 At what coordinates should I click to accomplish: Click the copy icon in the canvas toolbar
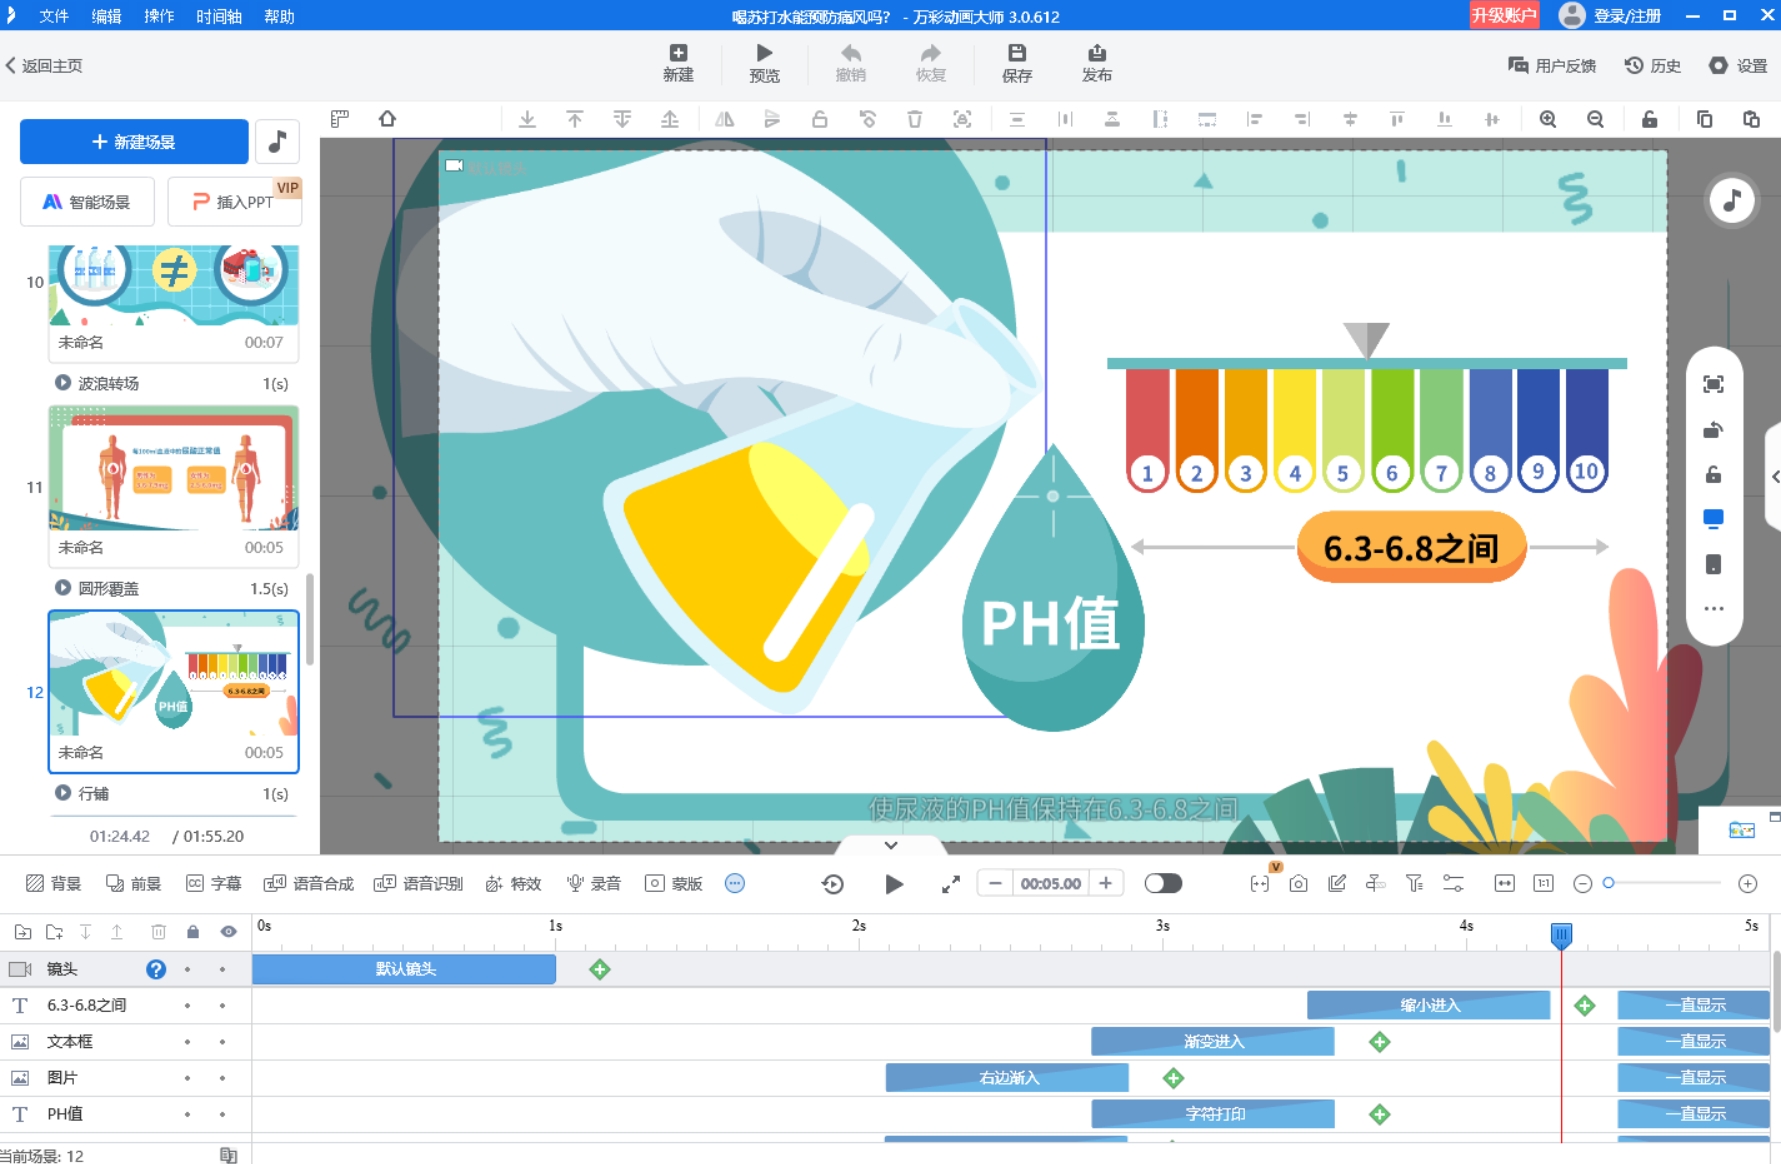pos(1704,119)
